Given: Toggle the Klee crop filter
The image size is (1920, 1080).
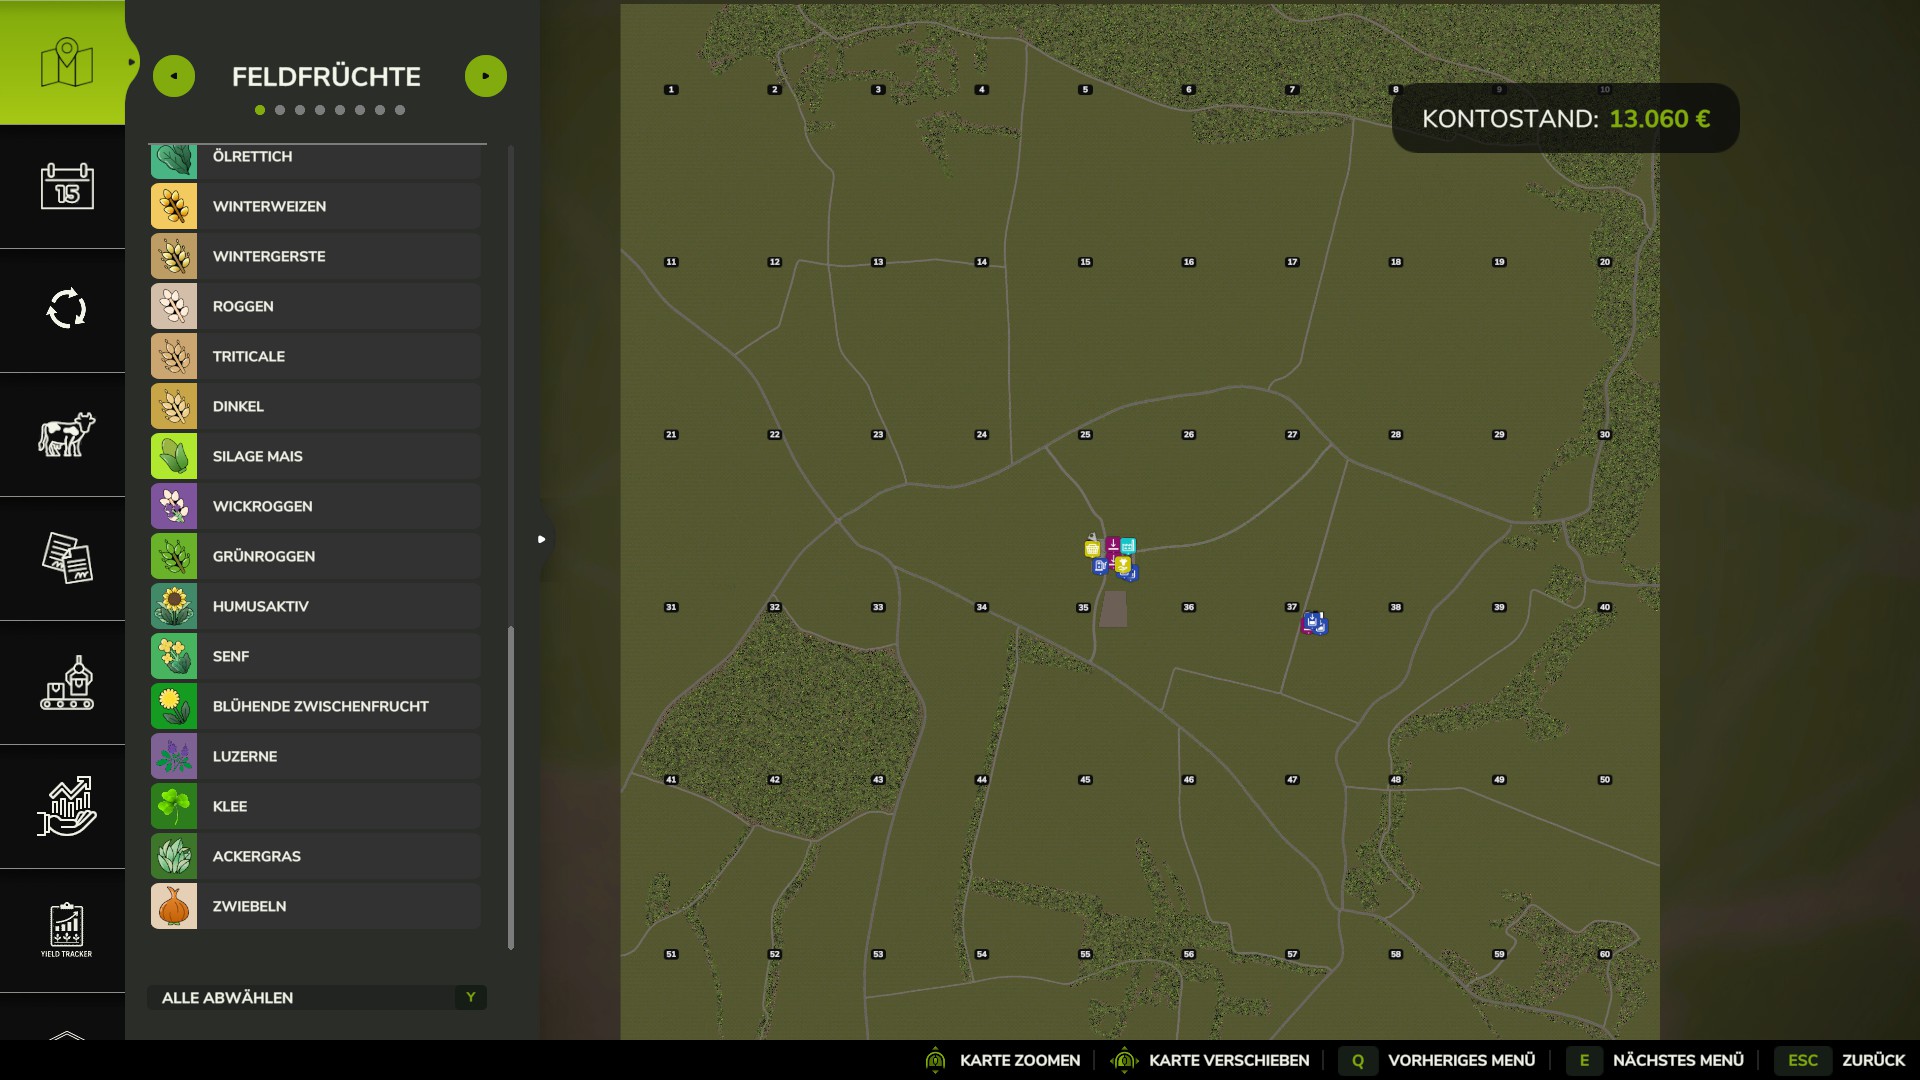Looking at the screenshot, I should tap(316, 806).
